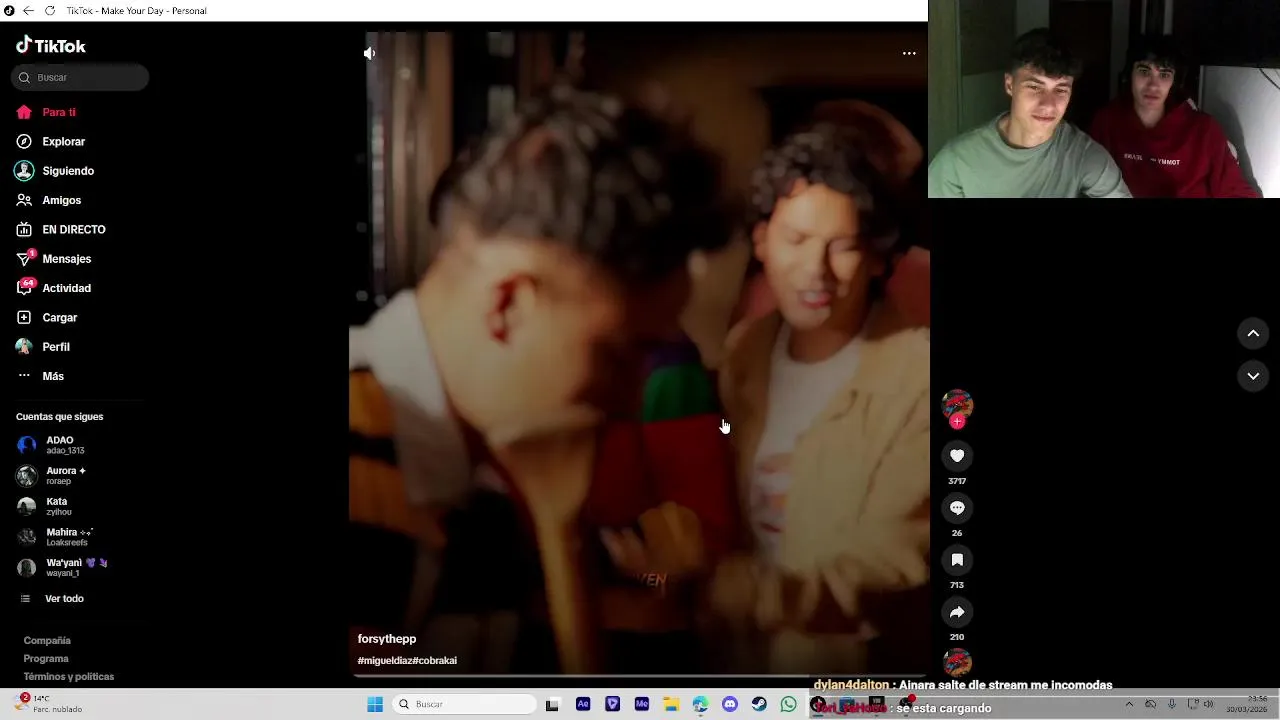Click the taskbar Buscar search box

(x=465, y=704)
